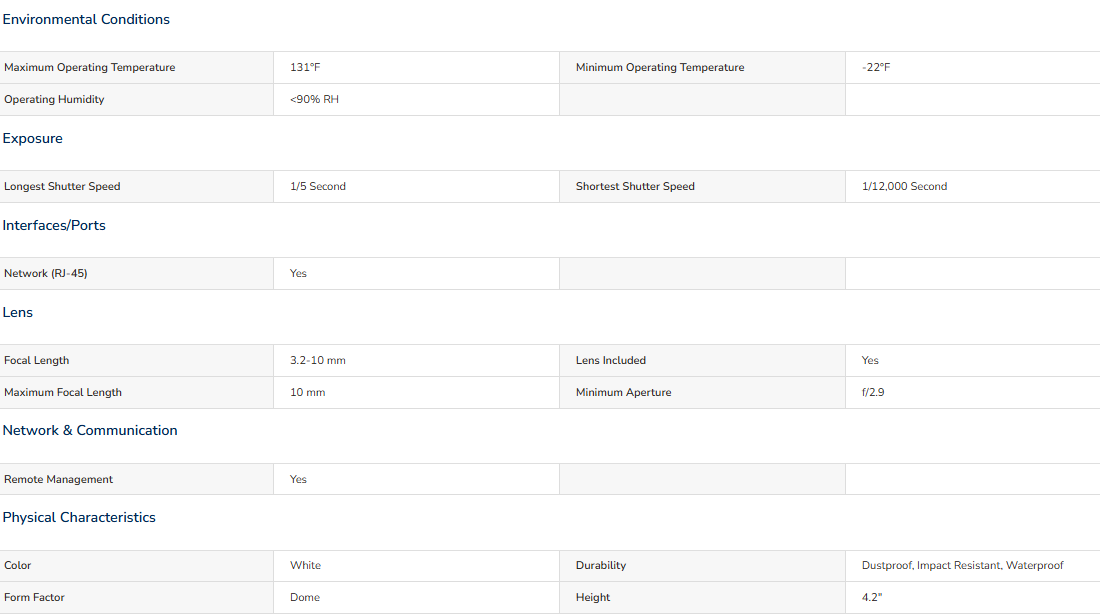Viewport: 1100px width, 614px height.
Task: Click the Minimum Operating Temperature label
Action: (660, 67)
